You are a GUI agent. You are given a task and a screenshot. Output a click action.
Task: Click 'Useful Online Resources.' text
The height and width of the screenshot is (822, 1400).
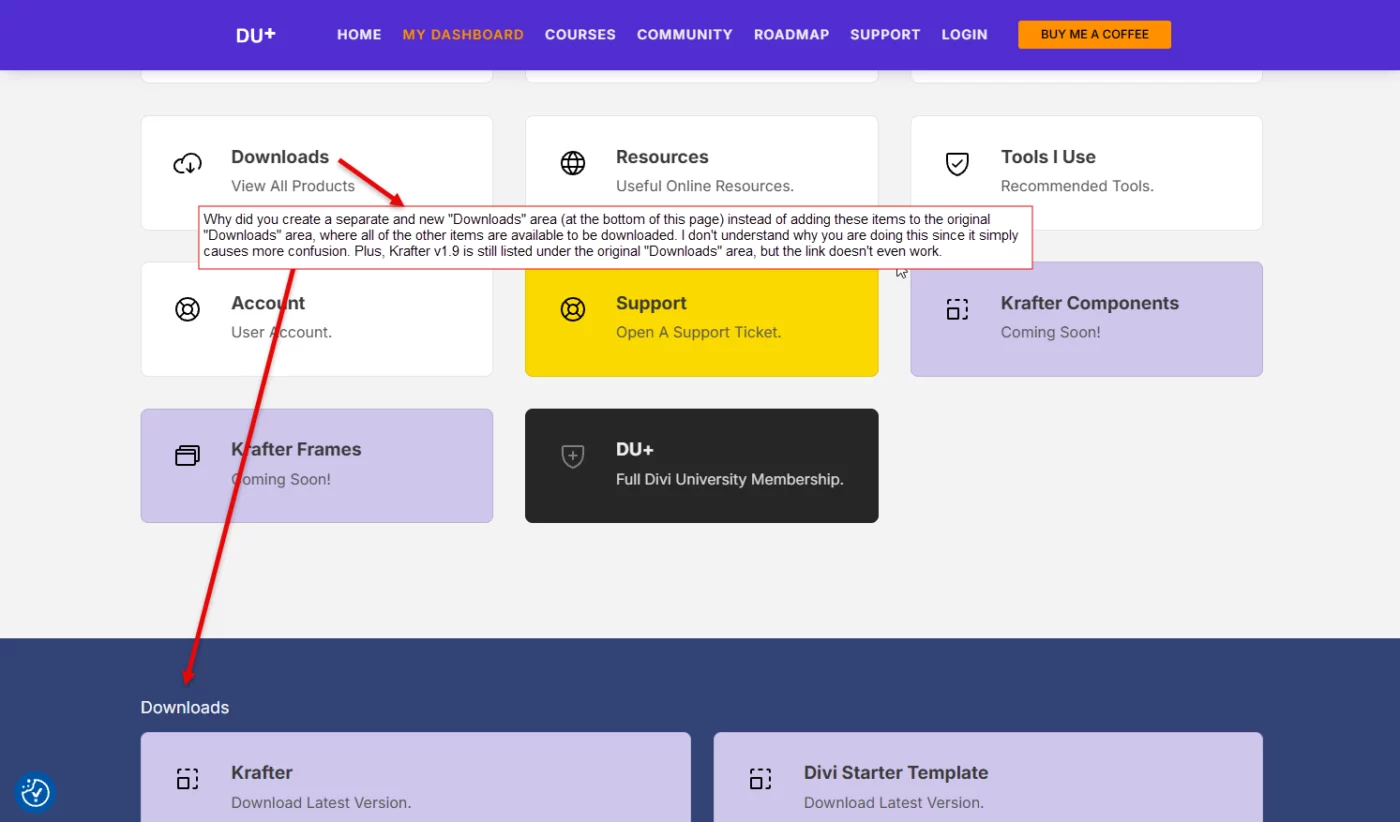705,186
